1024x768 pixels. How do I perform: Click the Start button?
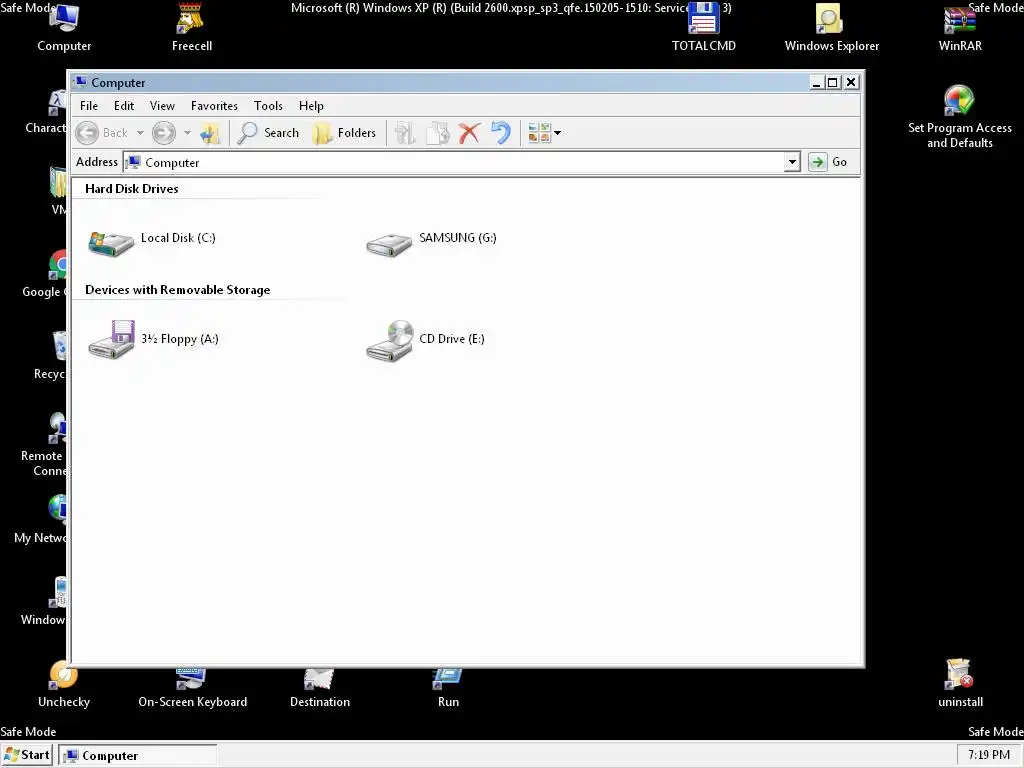pos(27,755)
